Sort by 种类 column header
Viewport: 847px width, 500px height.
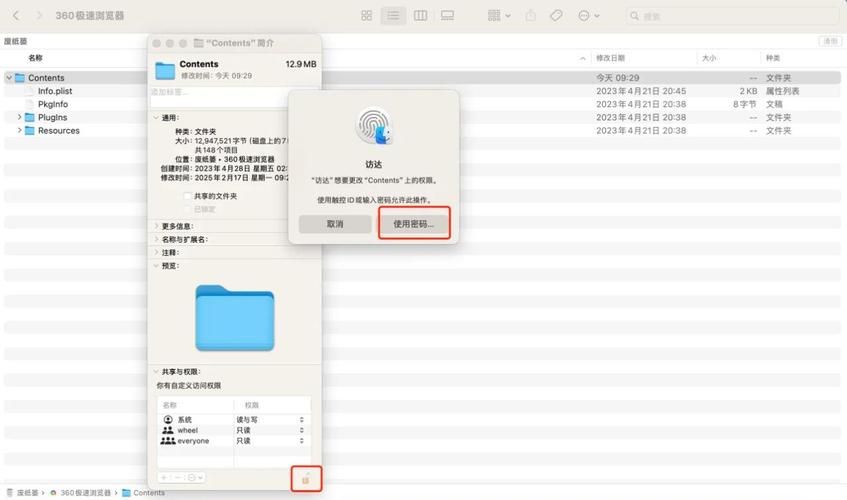click(x=773, y=58)
